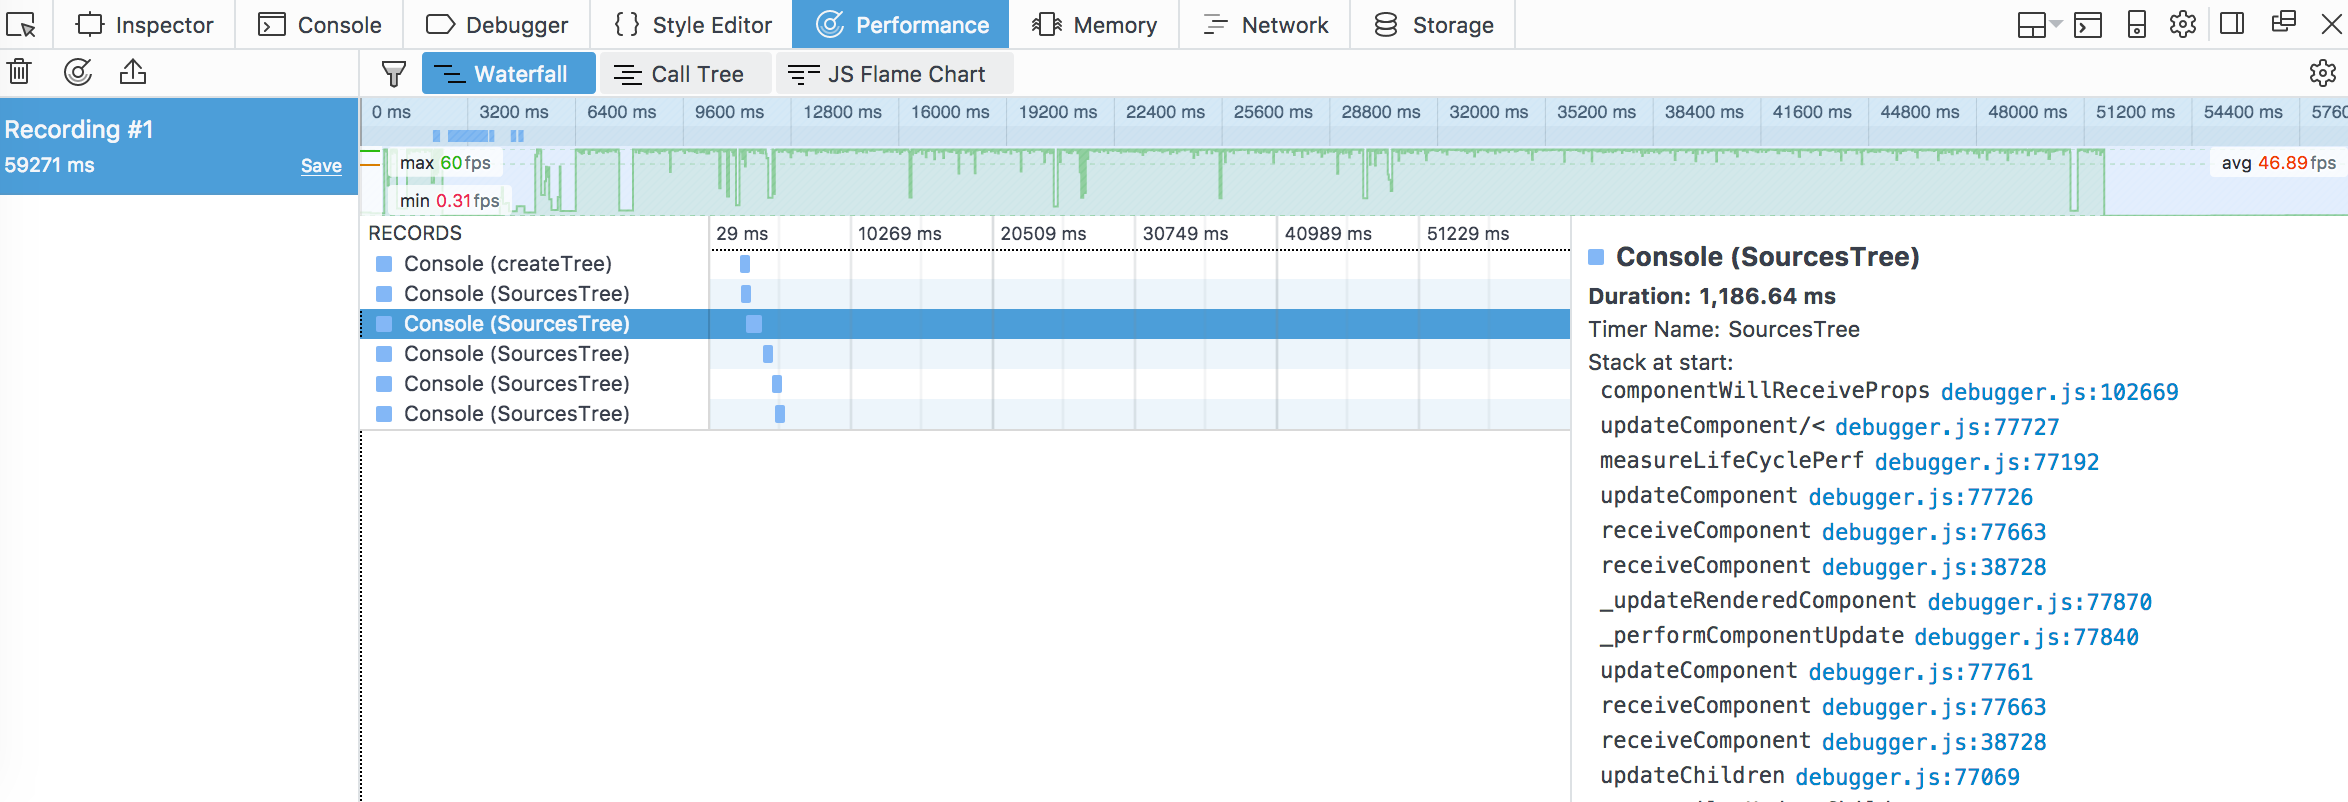This screenshot has height=802, width=2348.
Task: Click the updateChildren stack frame
Action: 1692,776
